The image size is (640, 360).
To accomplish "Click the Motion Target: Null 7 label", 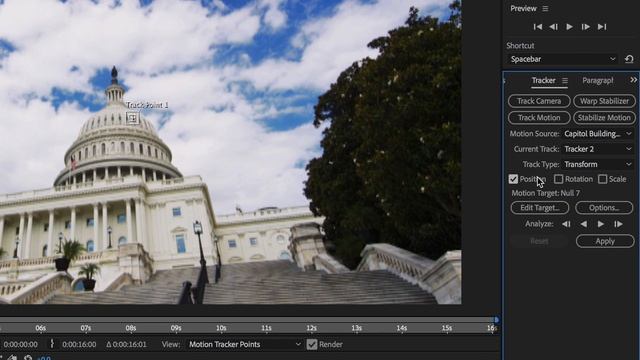I will tap(546, 193).
